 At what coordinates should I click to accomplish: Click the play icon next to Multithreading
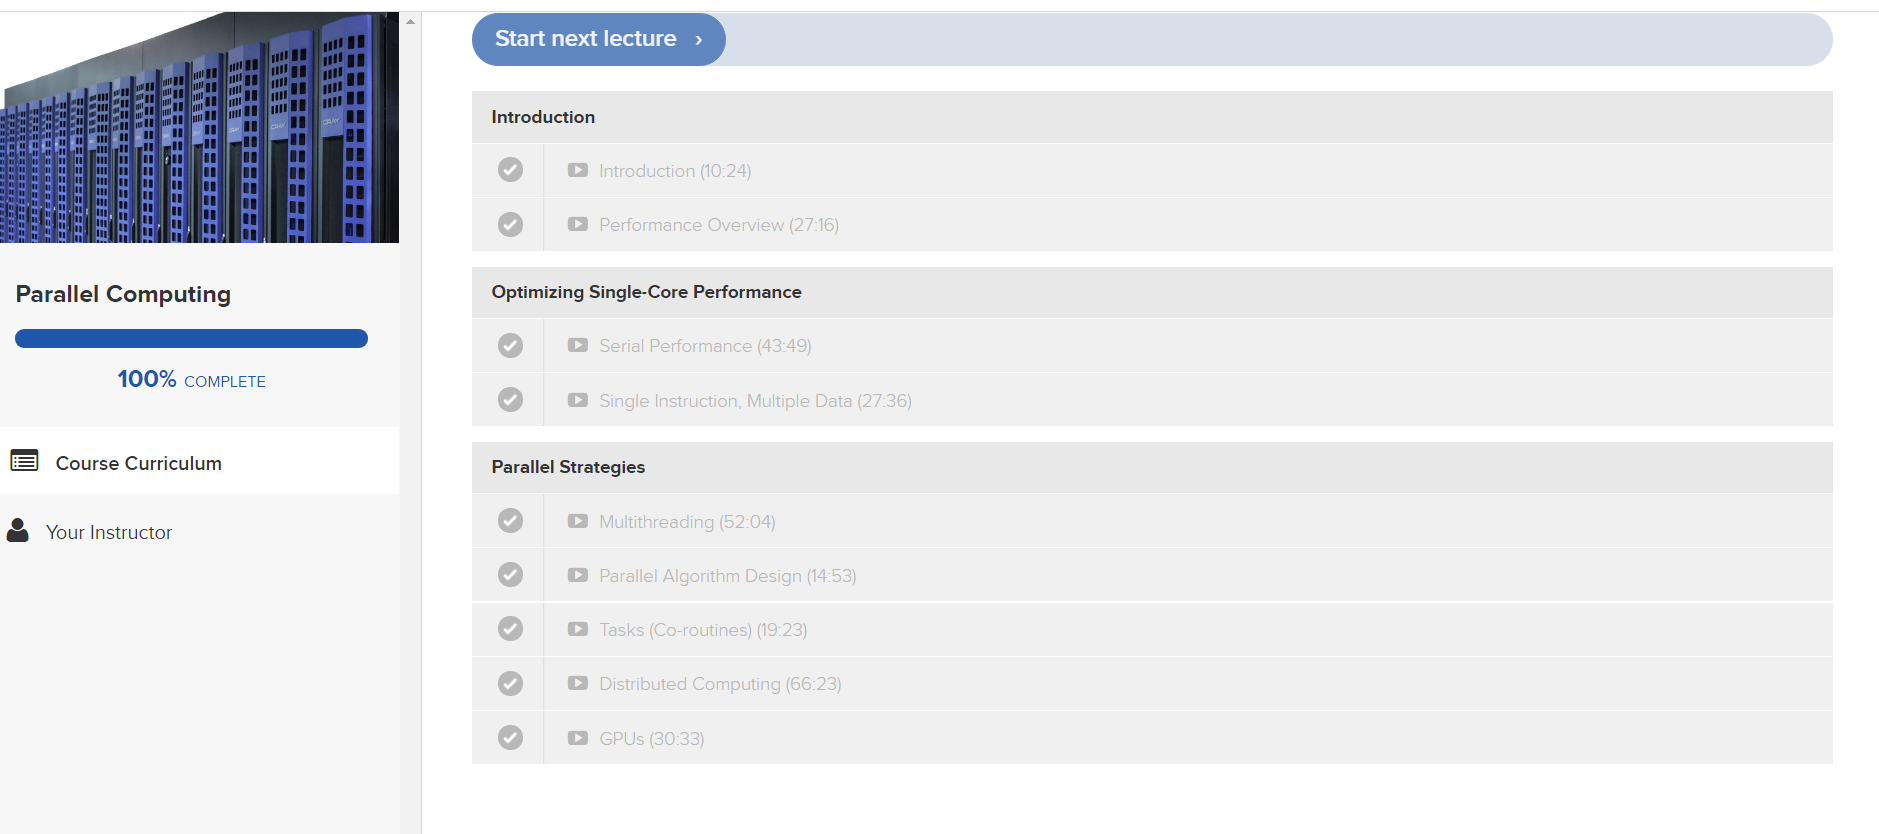click(577, 521)
